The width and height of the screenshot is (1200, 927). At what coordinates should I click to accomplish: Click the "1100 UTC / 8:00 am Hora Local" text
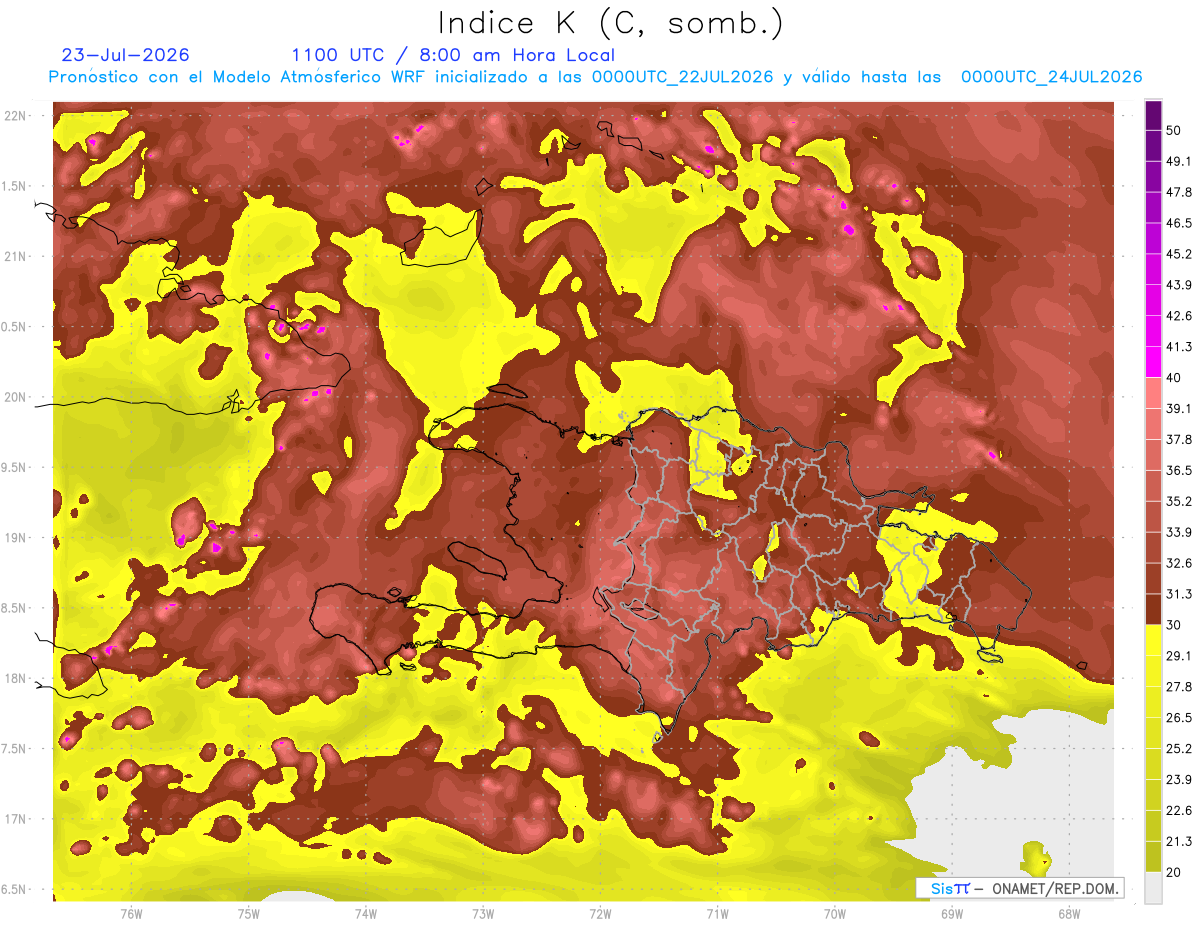[453, 55]
